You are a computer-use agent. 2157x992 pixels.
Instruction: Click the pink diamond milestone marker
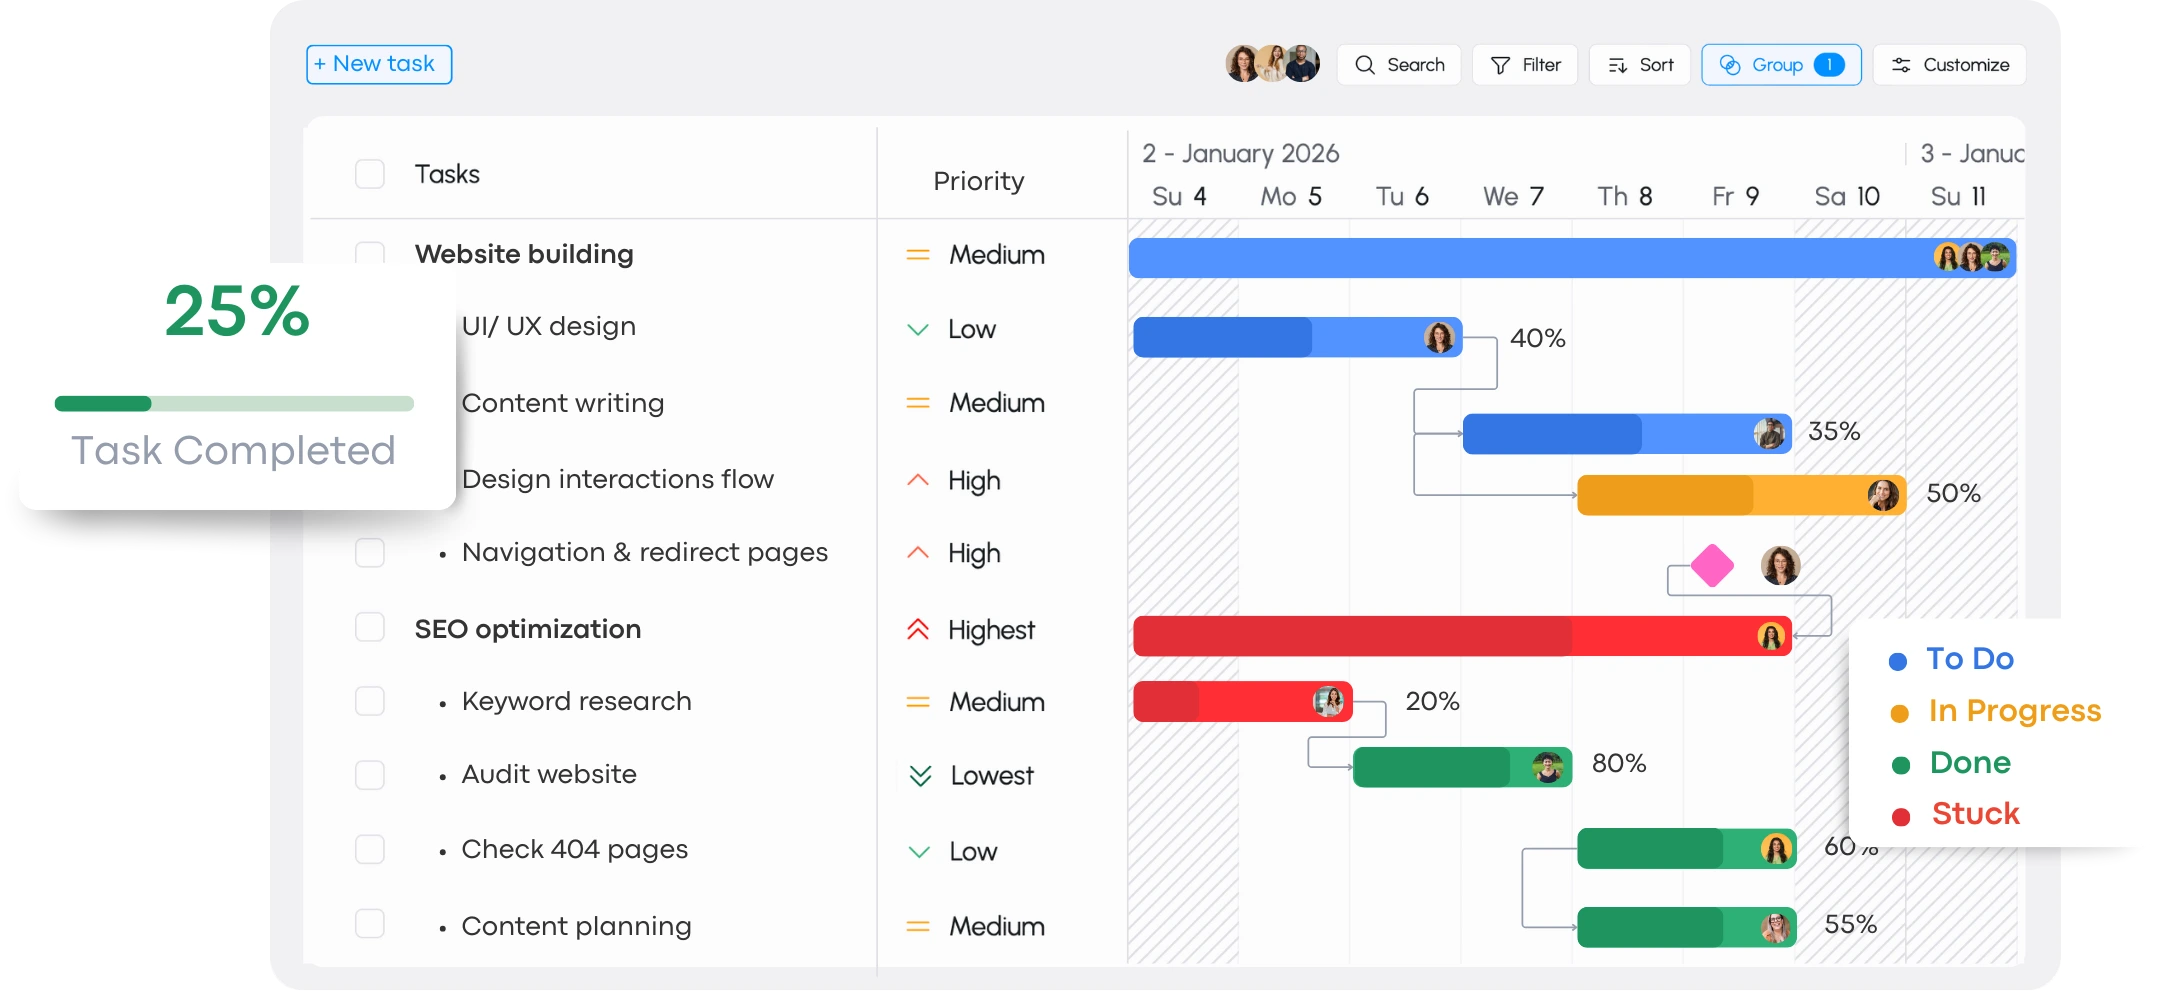[1712, 566]
